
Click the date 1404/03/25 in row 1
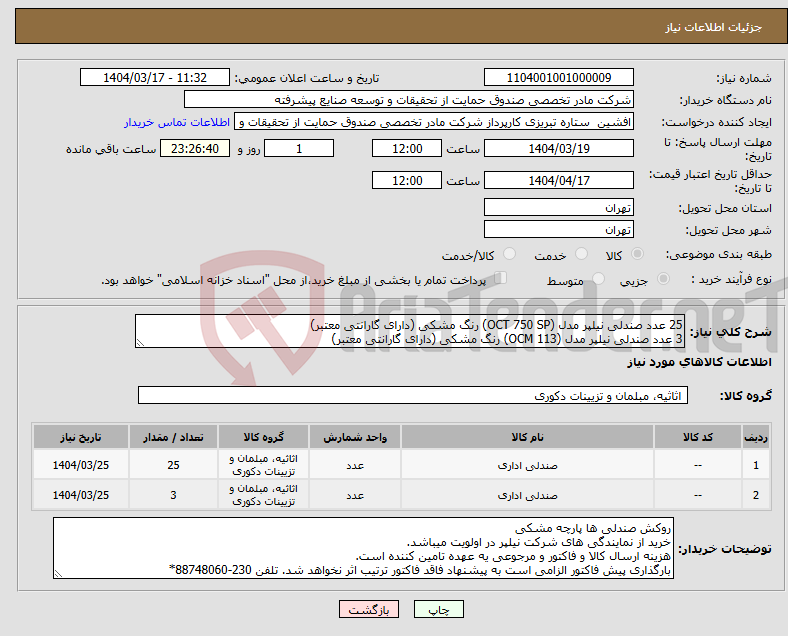tap(81, 465)
